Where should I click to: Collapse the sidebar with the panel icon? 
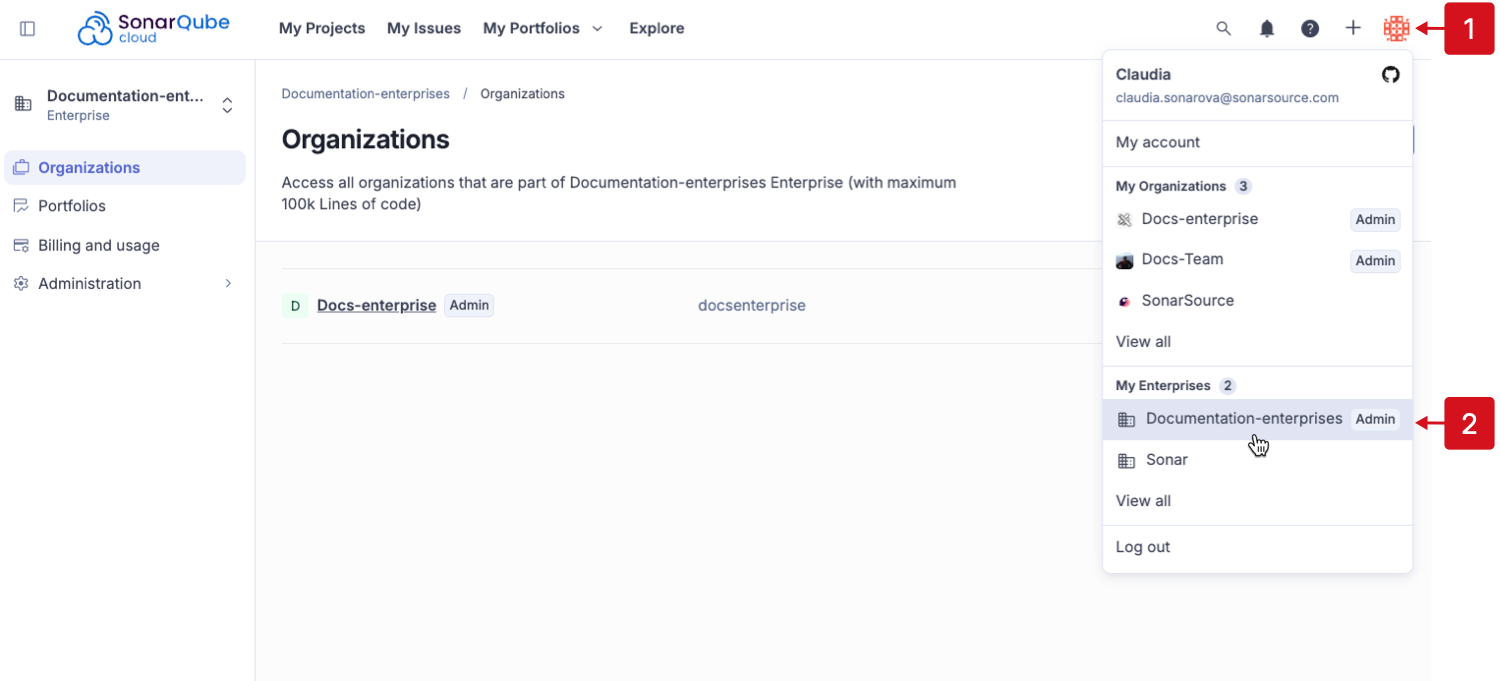[x=28, y=29]
